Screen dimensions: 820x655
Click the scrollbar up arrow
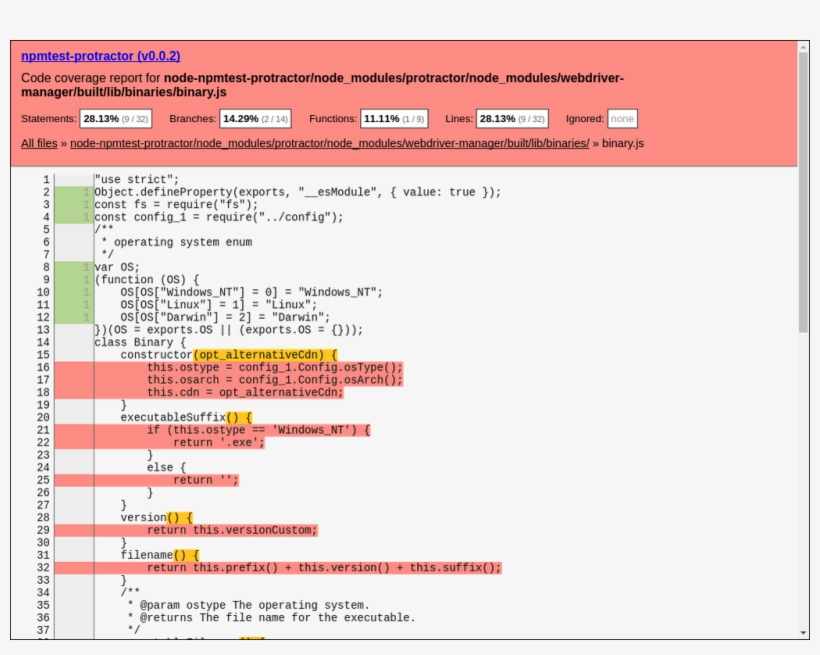(803, 46)
